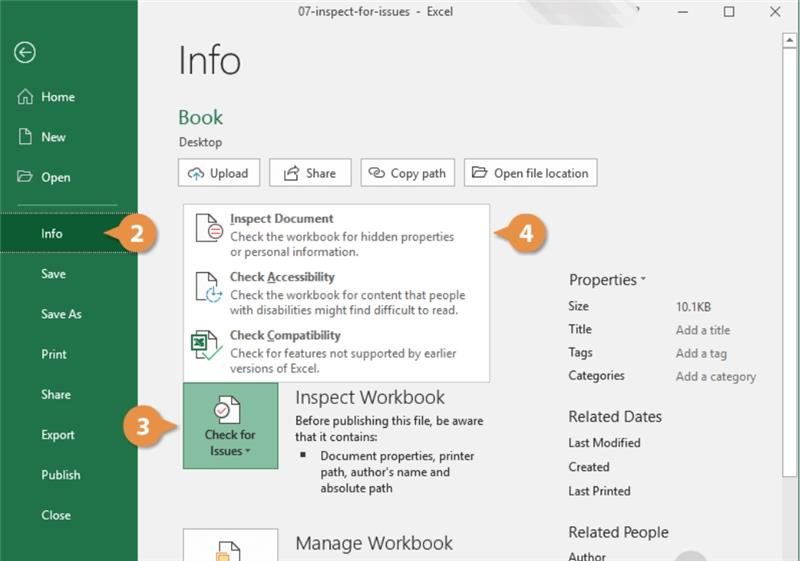The image size is (800, 561).
Task: Click the Open file location button text
Action: [x=541, y=173]
